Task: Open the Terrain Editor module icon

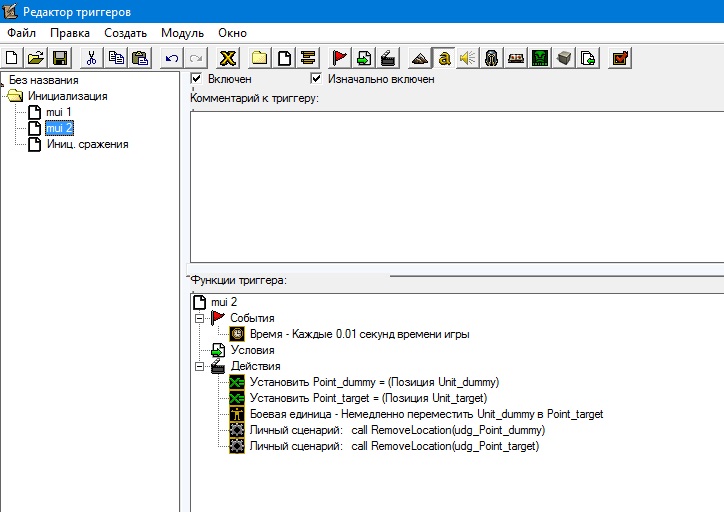Action: [420, 58]
